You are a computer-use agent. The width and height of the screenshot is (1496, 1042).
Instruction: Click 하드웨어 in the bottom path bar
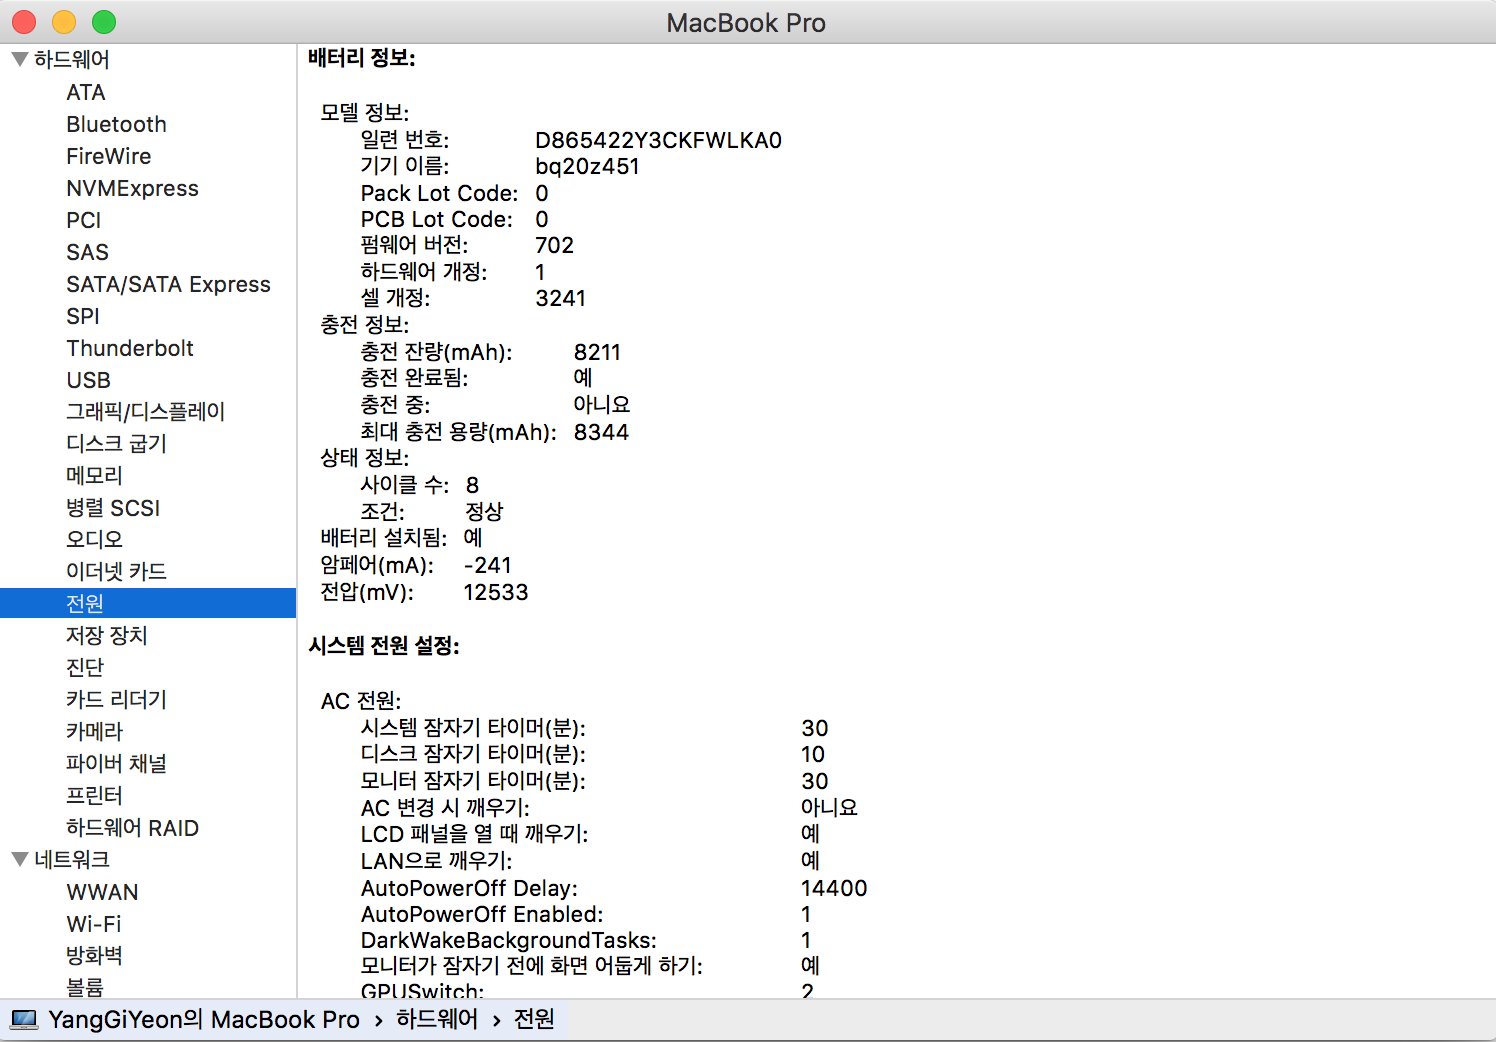click(437, 1020)
